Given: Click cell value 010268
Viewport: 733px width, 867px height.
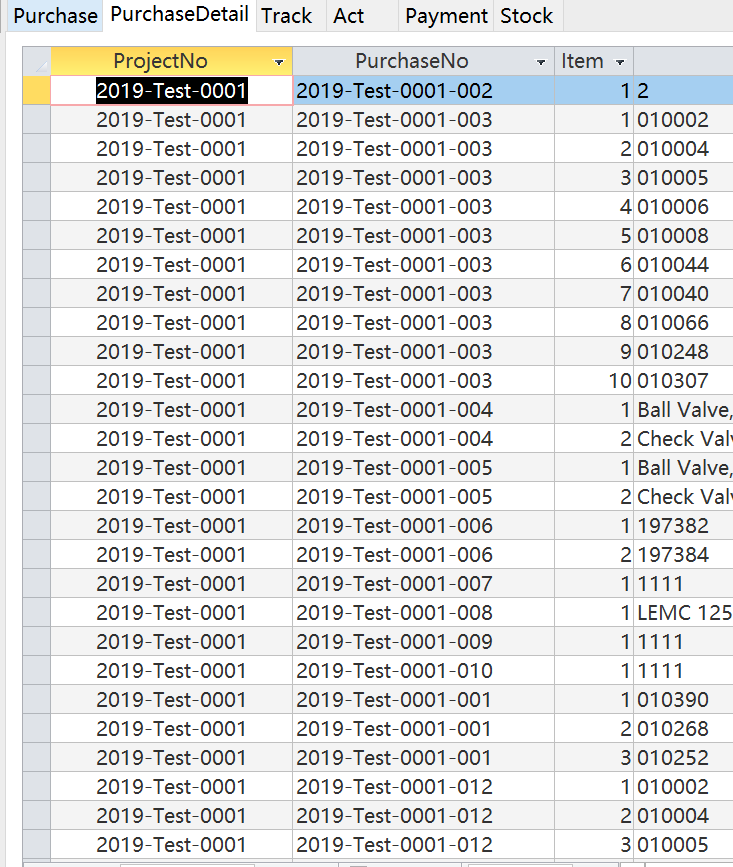Looking at the screenshot, I should point(683,728).
